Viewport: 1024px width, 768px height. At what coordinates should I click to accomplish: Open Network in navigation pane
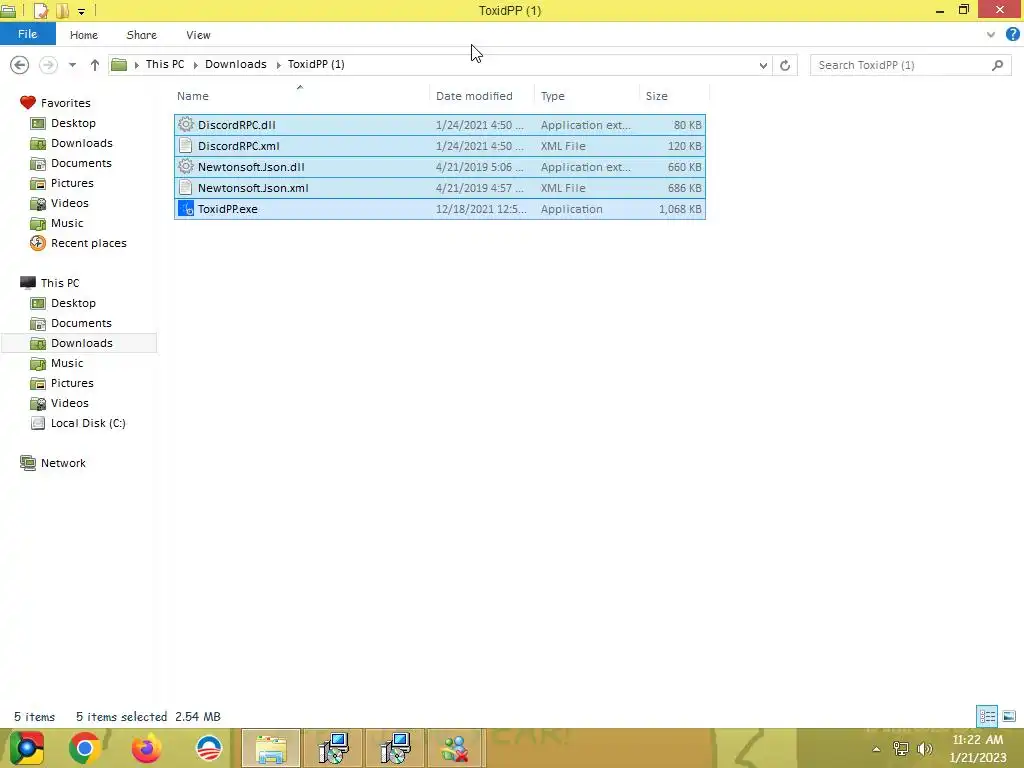pos(63,463)
